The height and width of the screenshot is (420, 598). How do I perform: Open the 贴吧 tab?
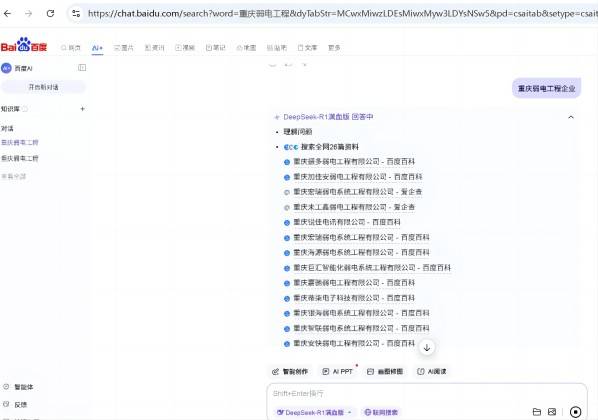(x=276, y=48)
